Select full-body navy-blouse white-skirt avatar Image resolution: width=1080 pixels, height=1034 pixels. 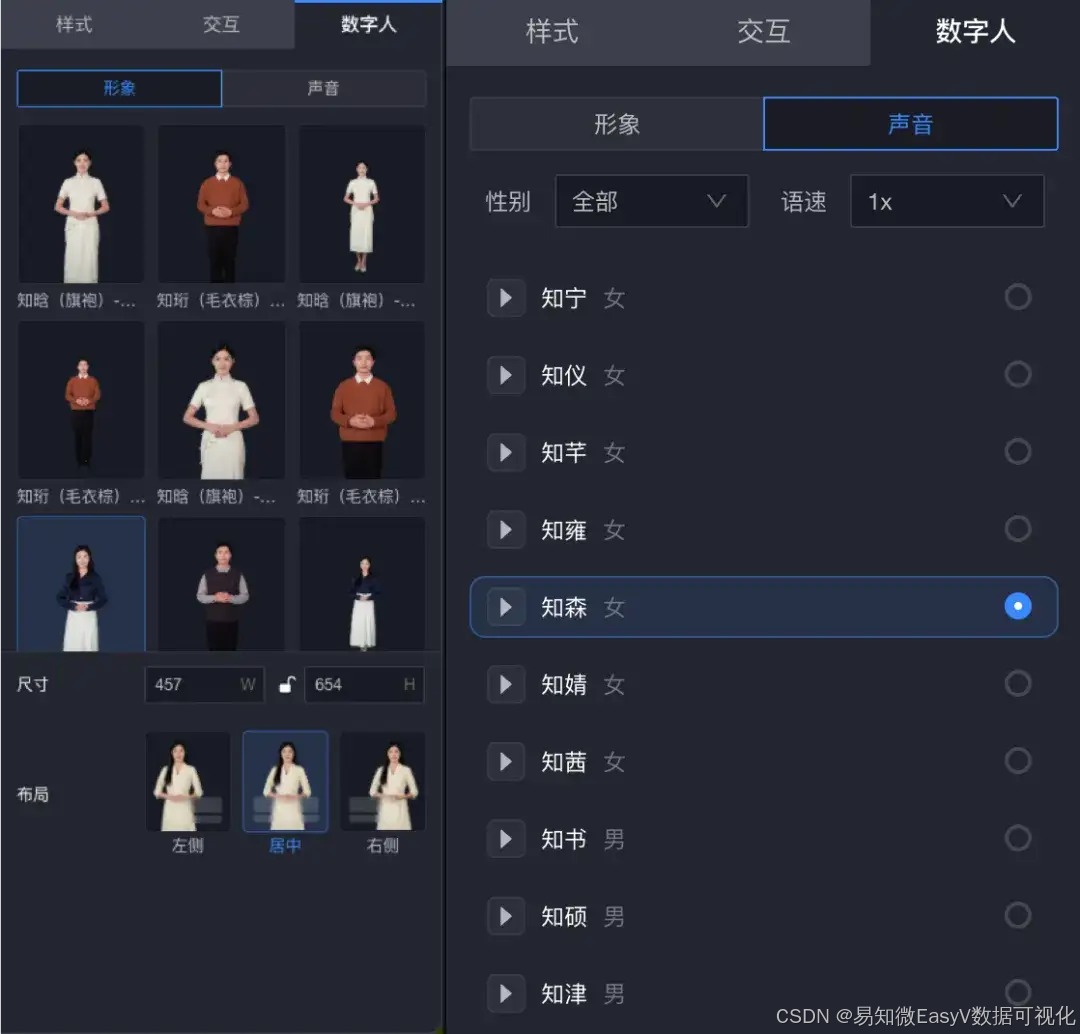(362, 584)
